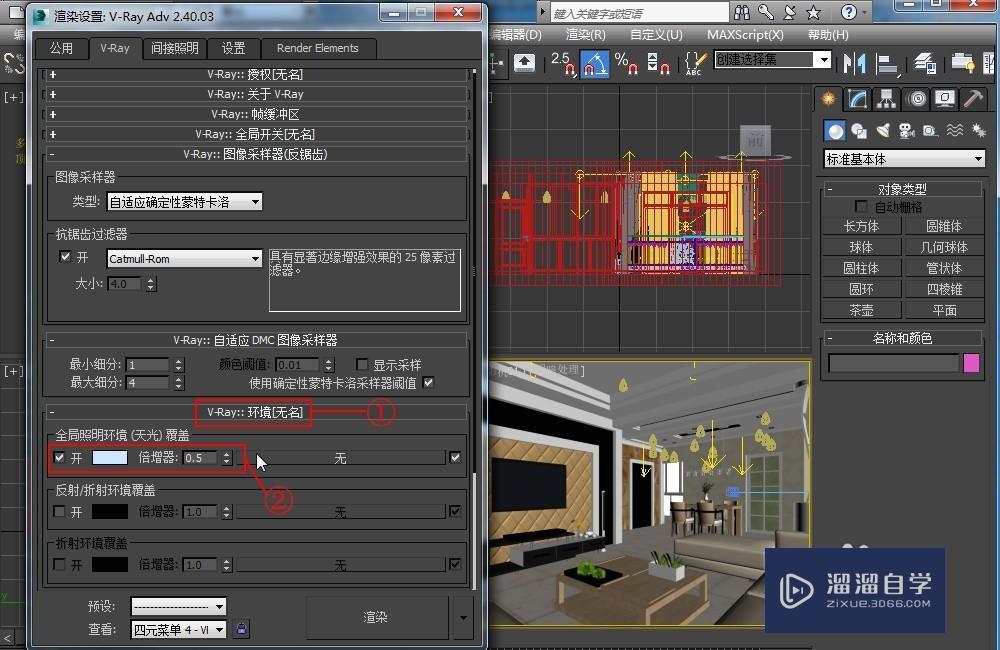The width and height of the screenshot is (1000, 650).
Task: Click the 渲染 render button
Action: point(376,617)
